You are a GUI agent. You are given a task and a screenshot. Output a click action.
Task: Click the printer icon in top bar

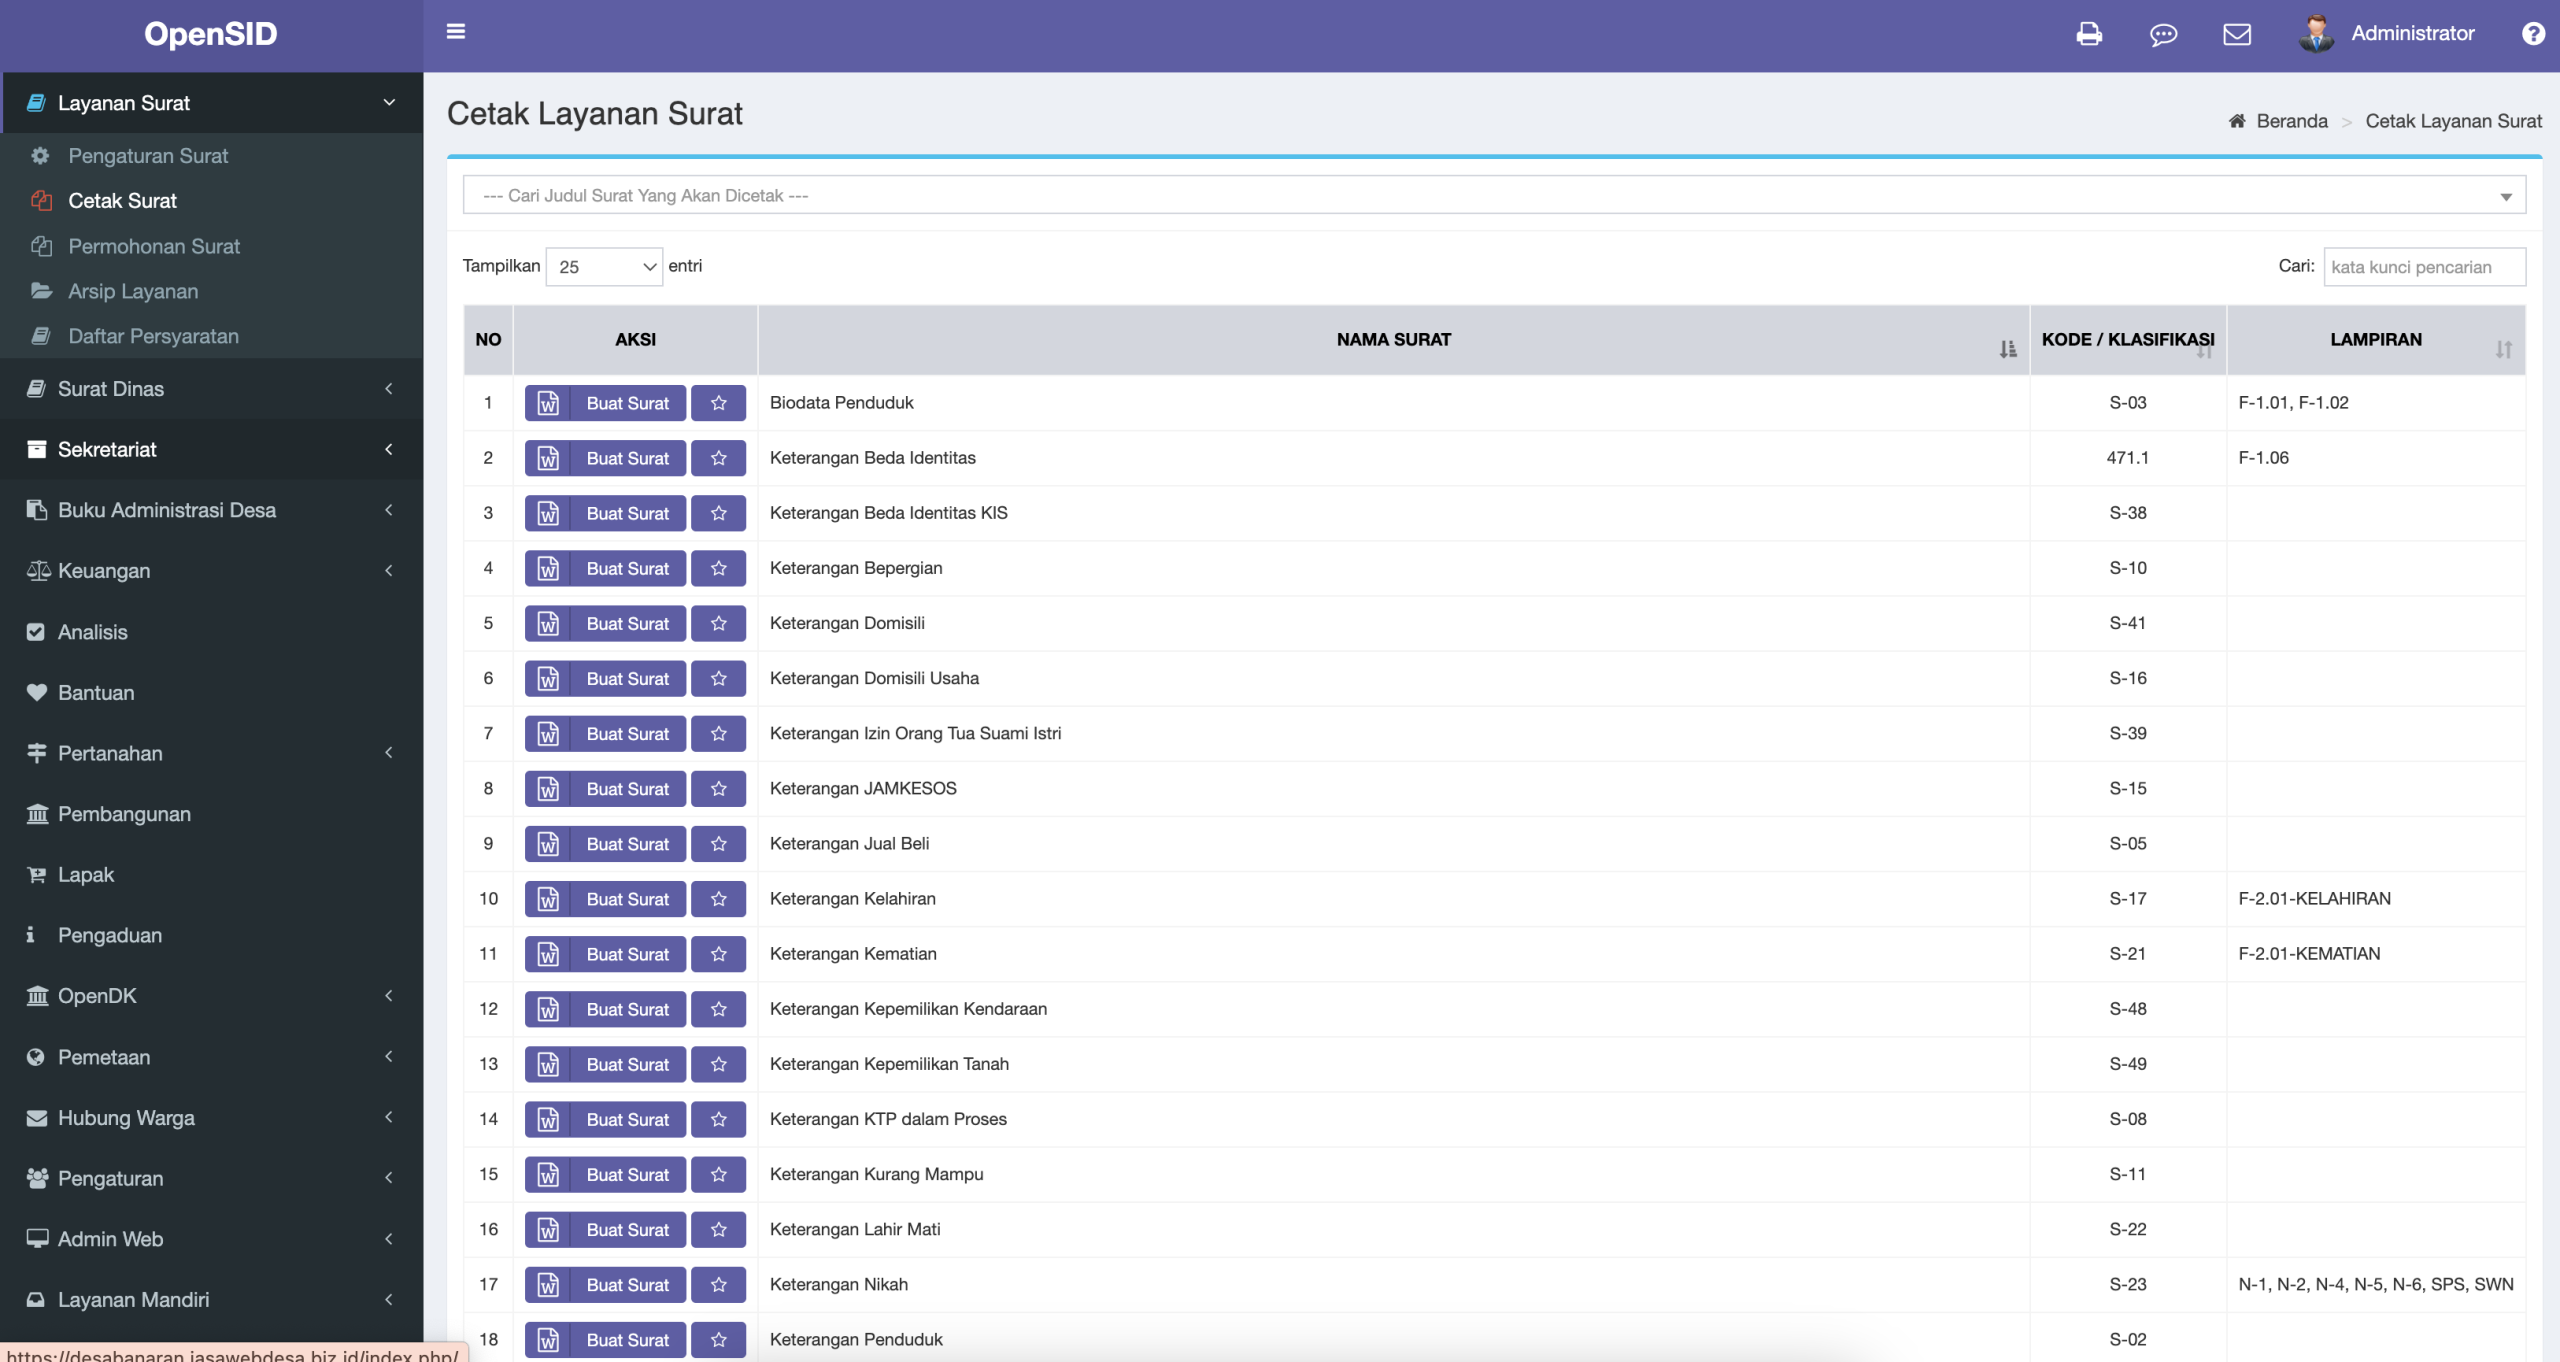click(x=2089, y=34)
